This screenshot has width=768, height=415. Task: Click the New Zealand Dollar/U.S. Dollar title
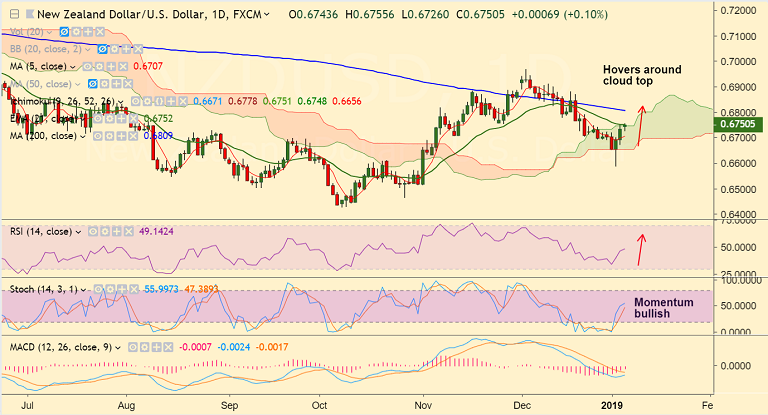click(120, 14)
